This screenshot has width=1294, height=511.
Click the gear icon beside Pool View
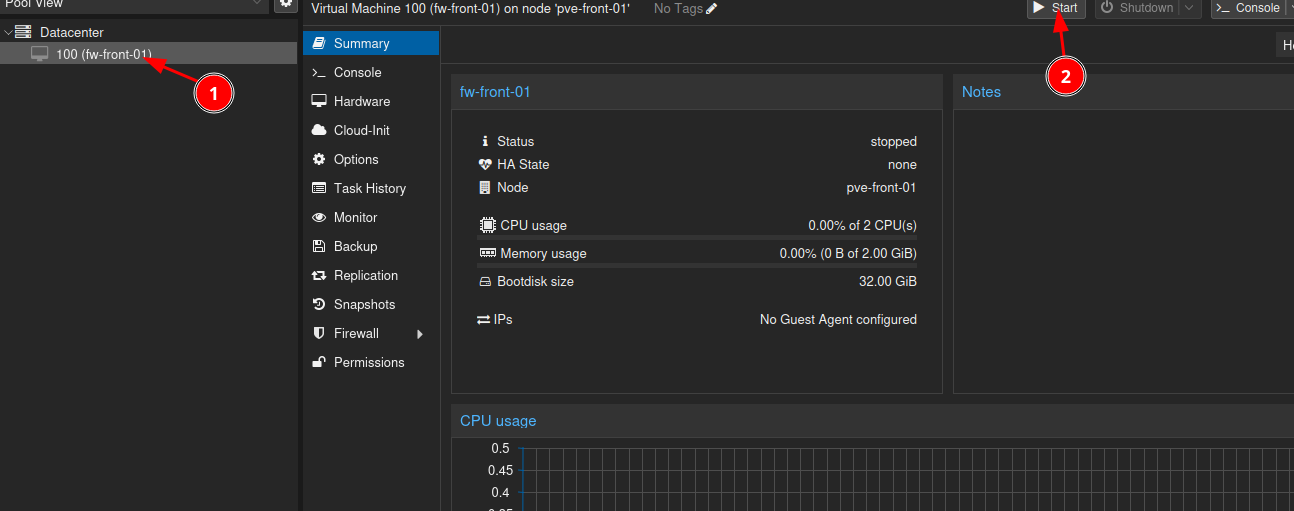tap(286, 4)
